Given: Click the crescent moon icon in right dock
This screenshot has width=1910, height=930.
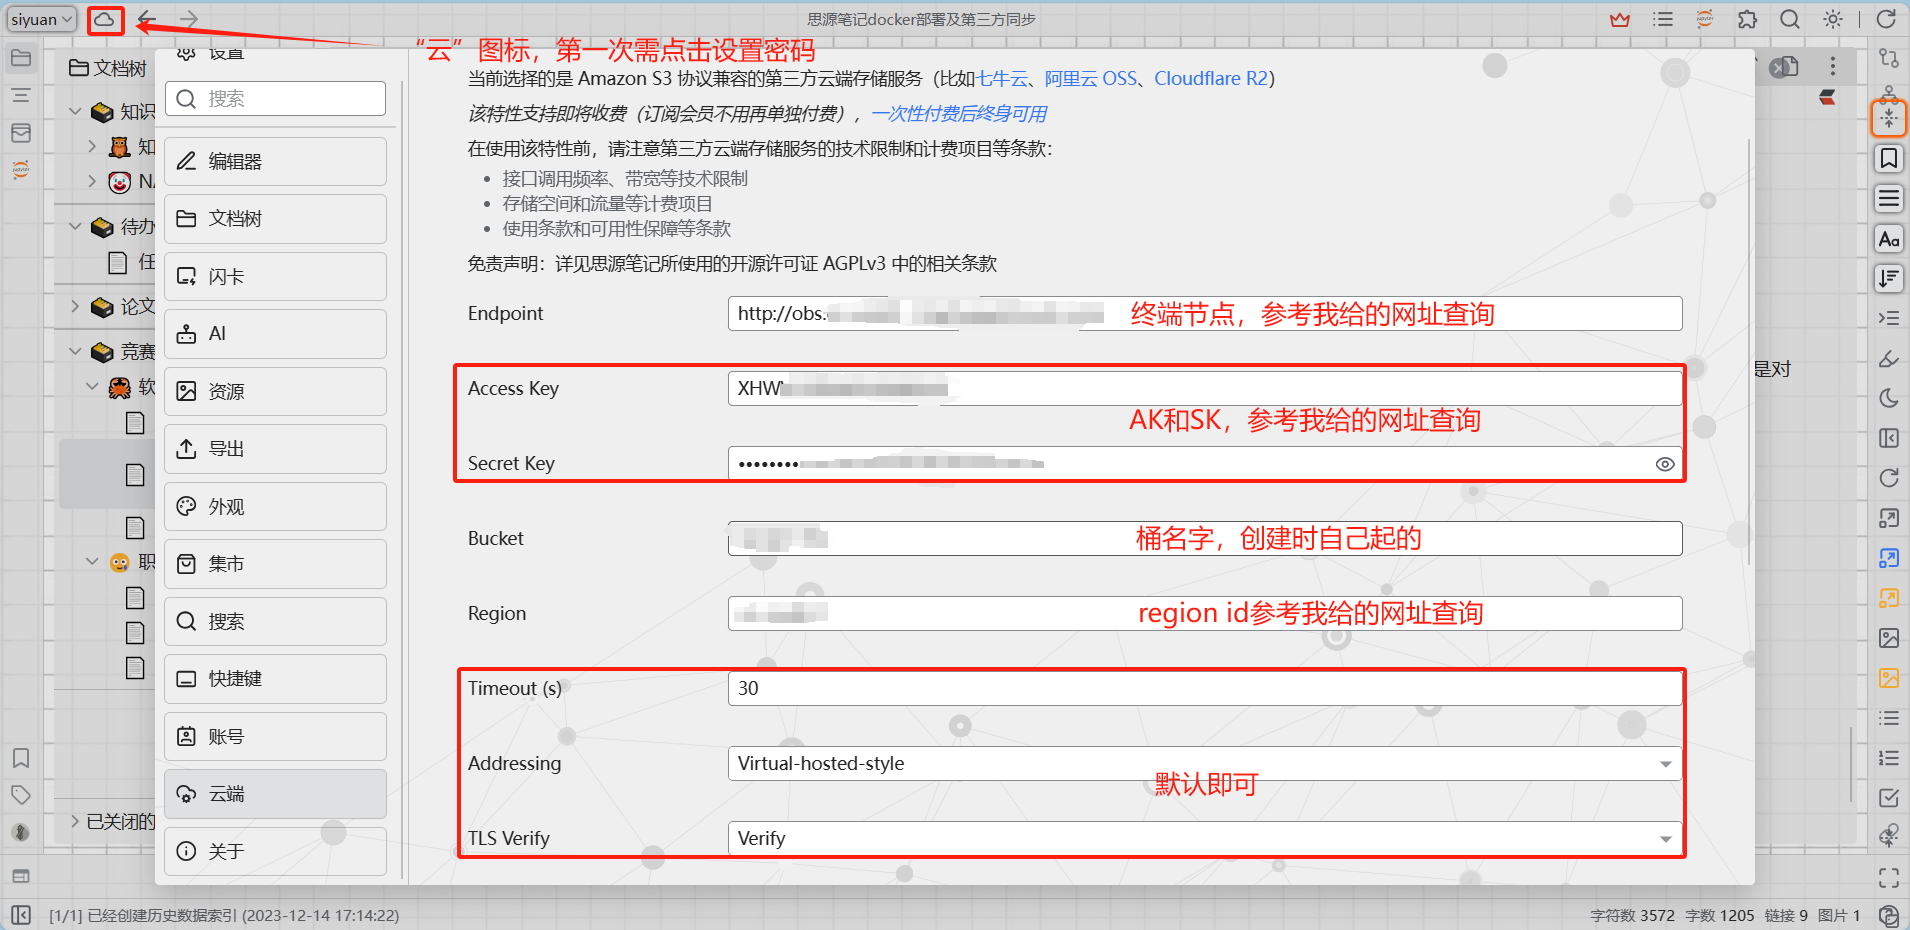Looking at the screenshot, I should click(x=1889, y=398).
